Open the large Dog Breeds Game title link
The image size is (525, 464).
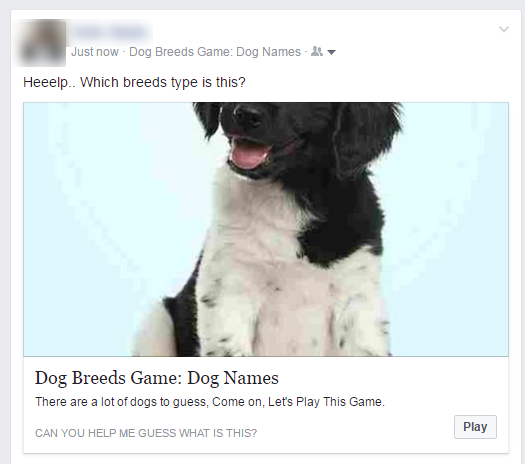click(x=156, y=378)
